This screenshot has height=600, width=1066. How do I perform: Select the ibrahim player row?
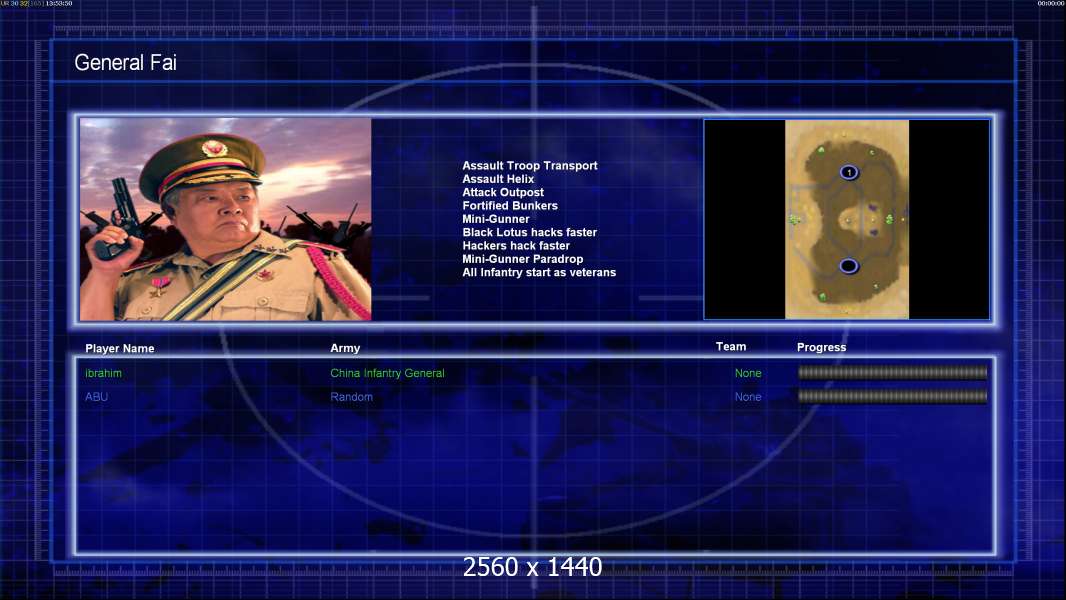pyautogui.click(x=535, y=373)
